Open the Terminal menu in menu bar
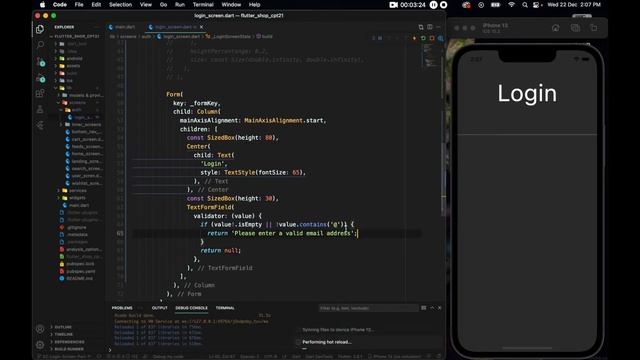The image size is (640, 360). tap(203, 5)
